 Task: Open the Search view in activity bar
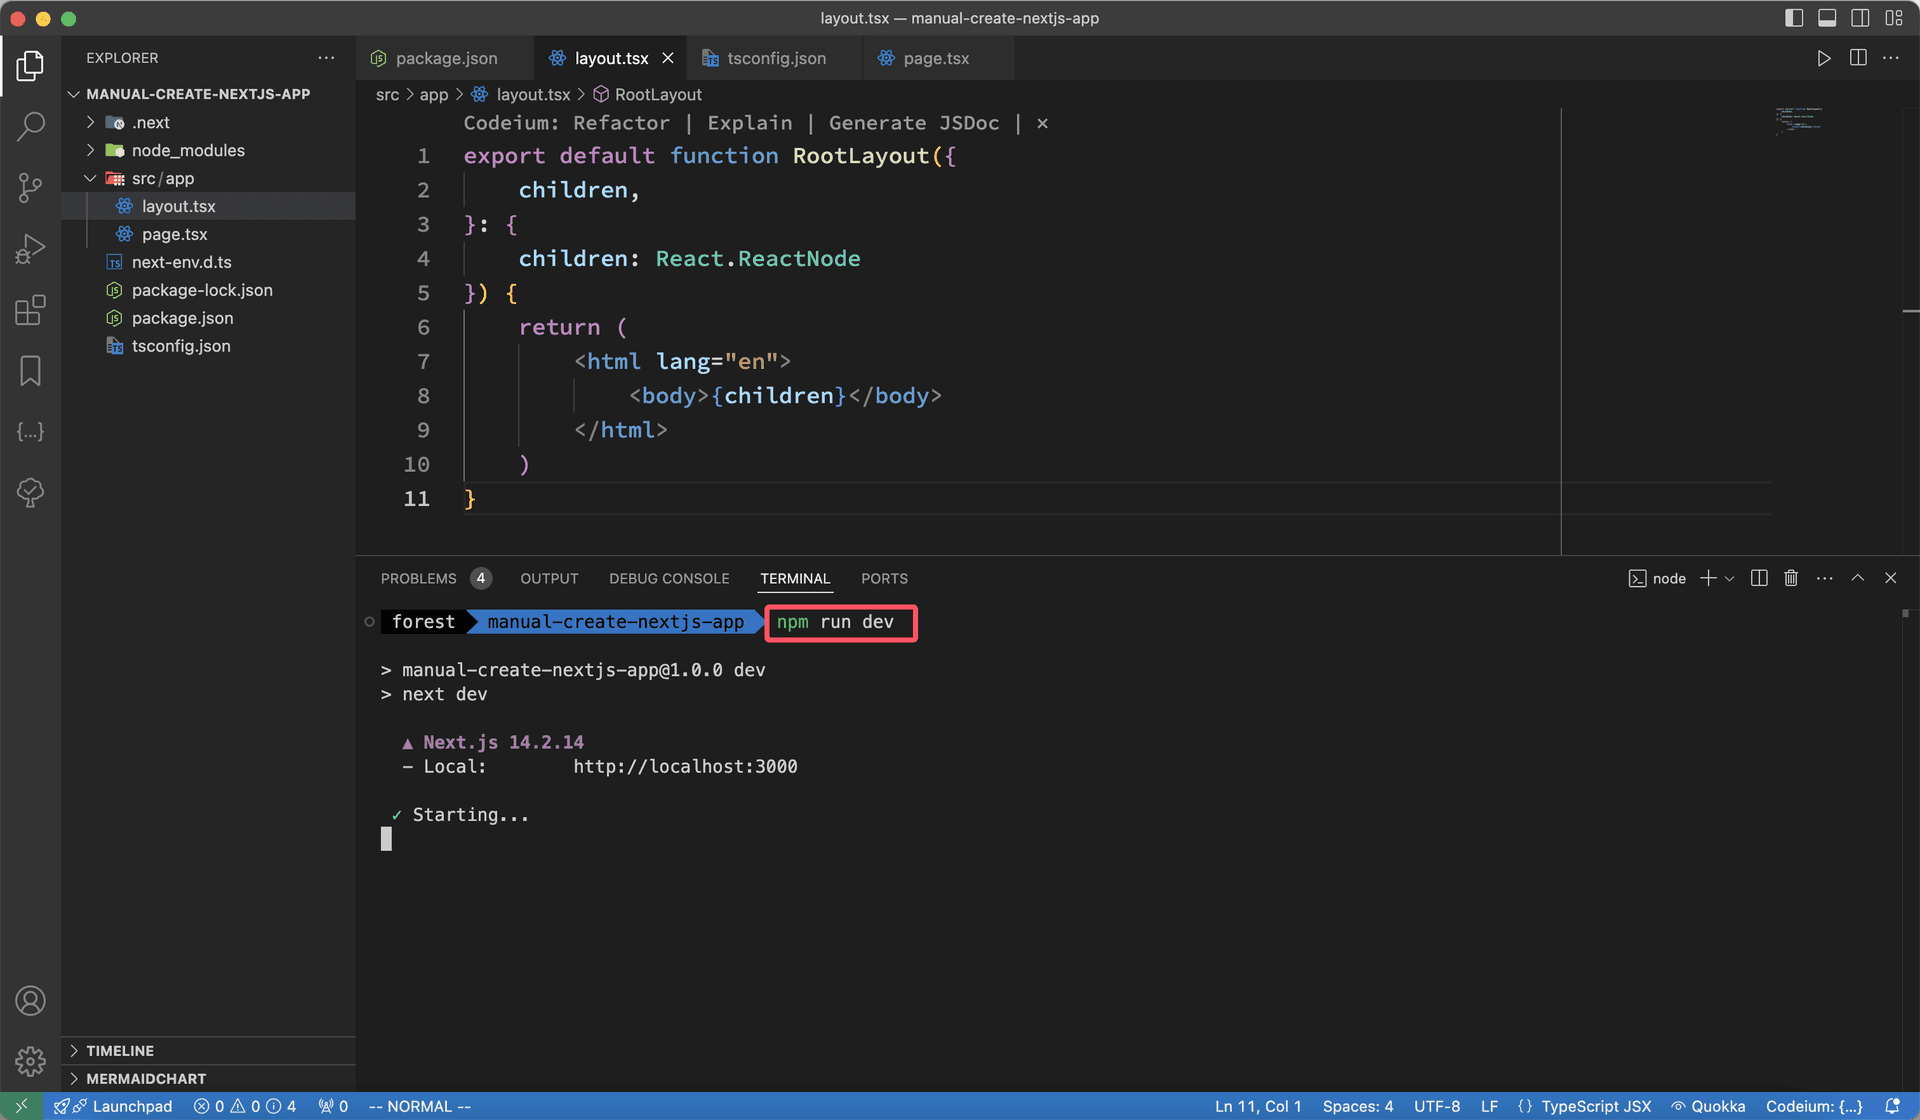coord(30,127)
